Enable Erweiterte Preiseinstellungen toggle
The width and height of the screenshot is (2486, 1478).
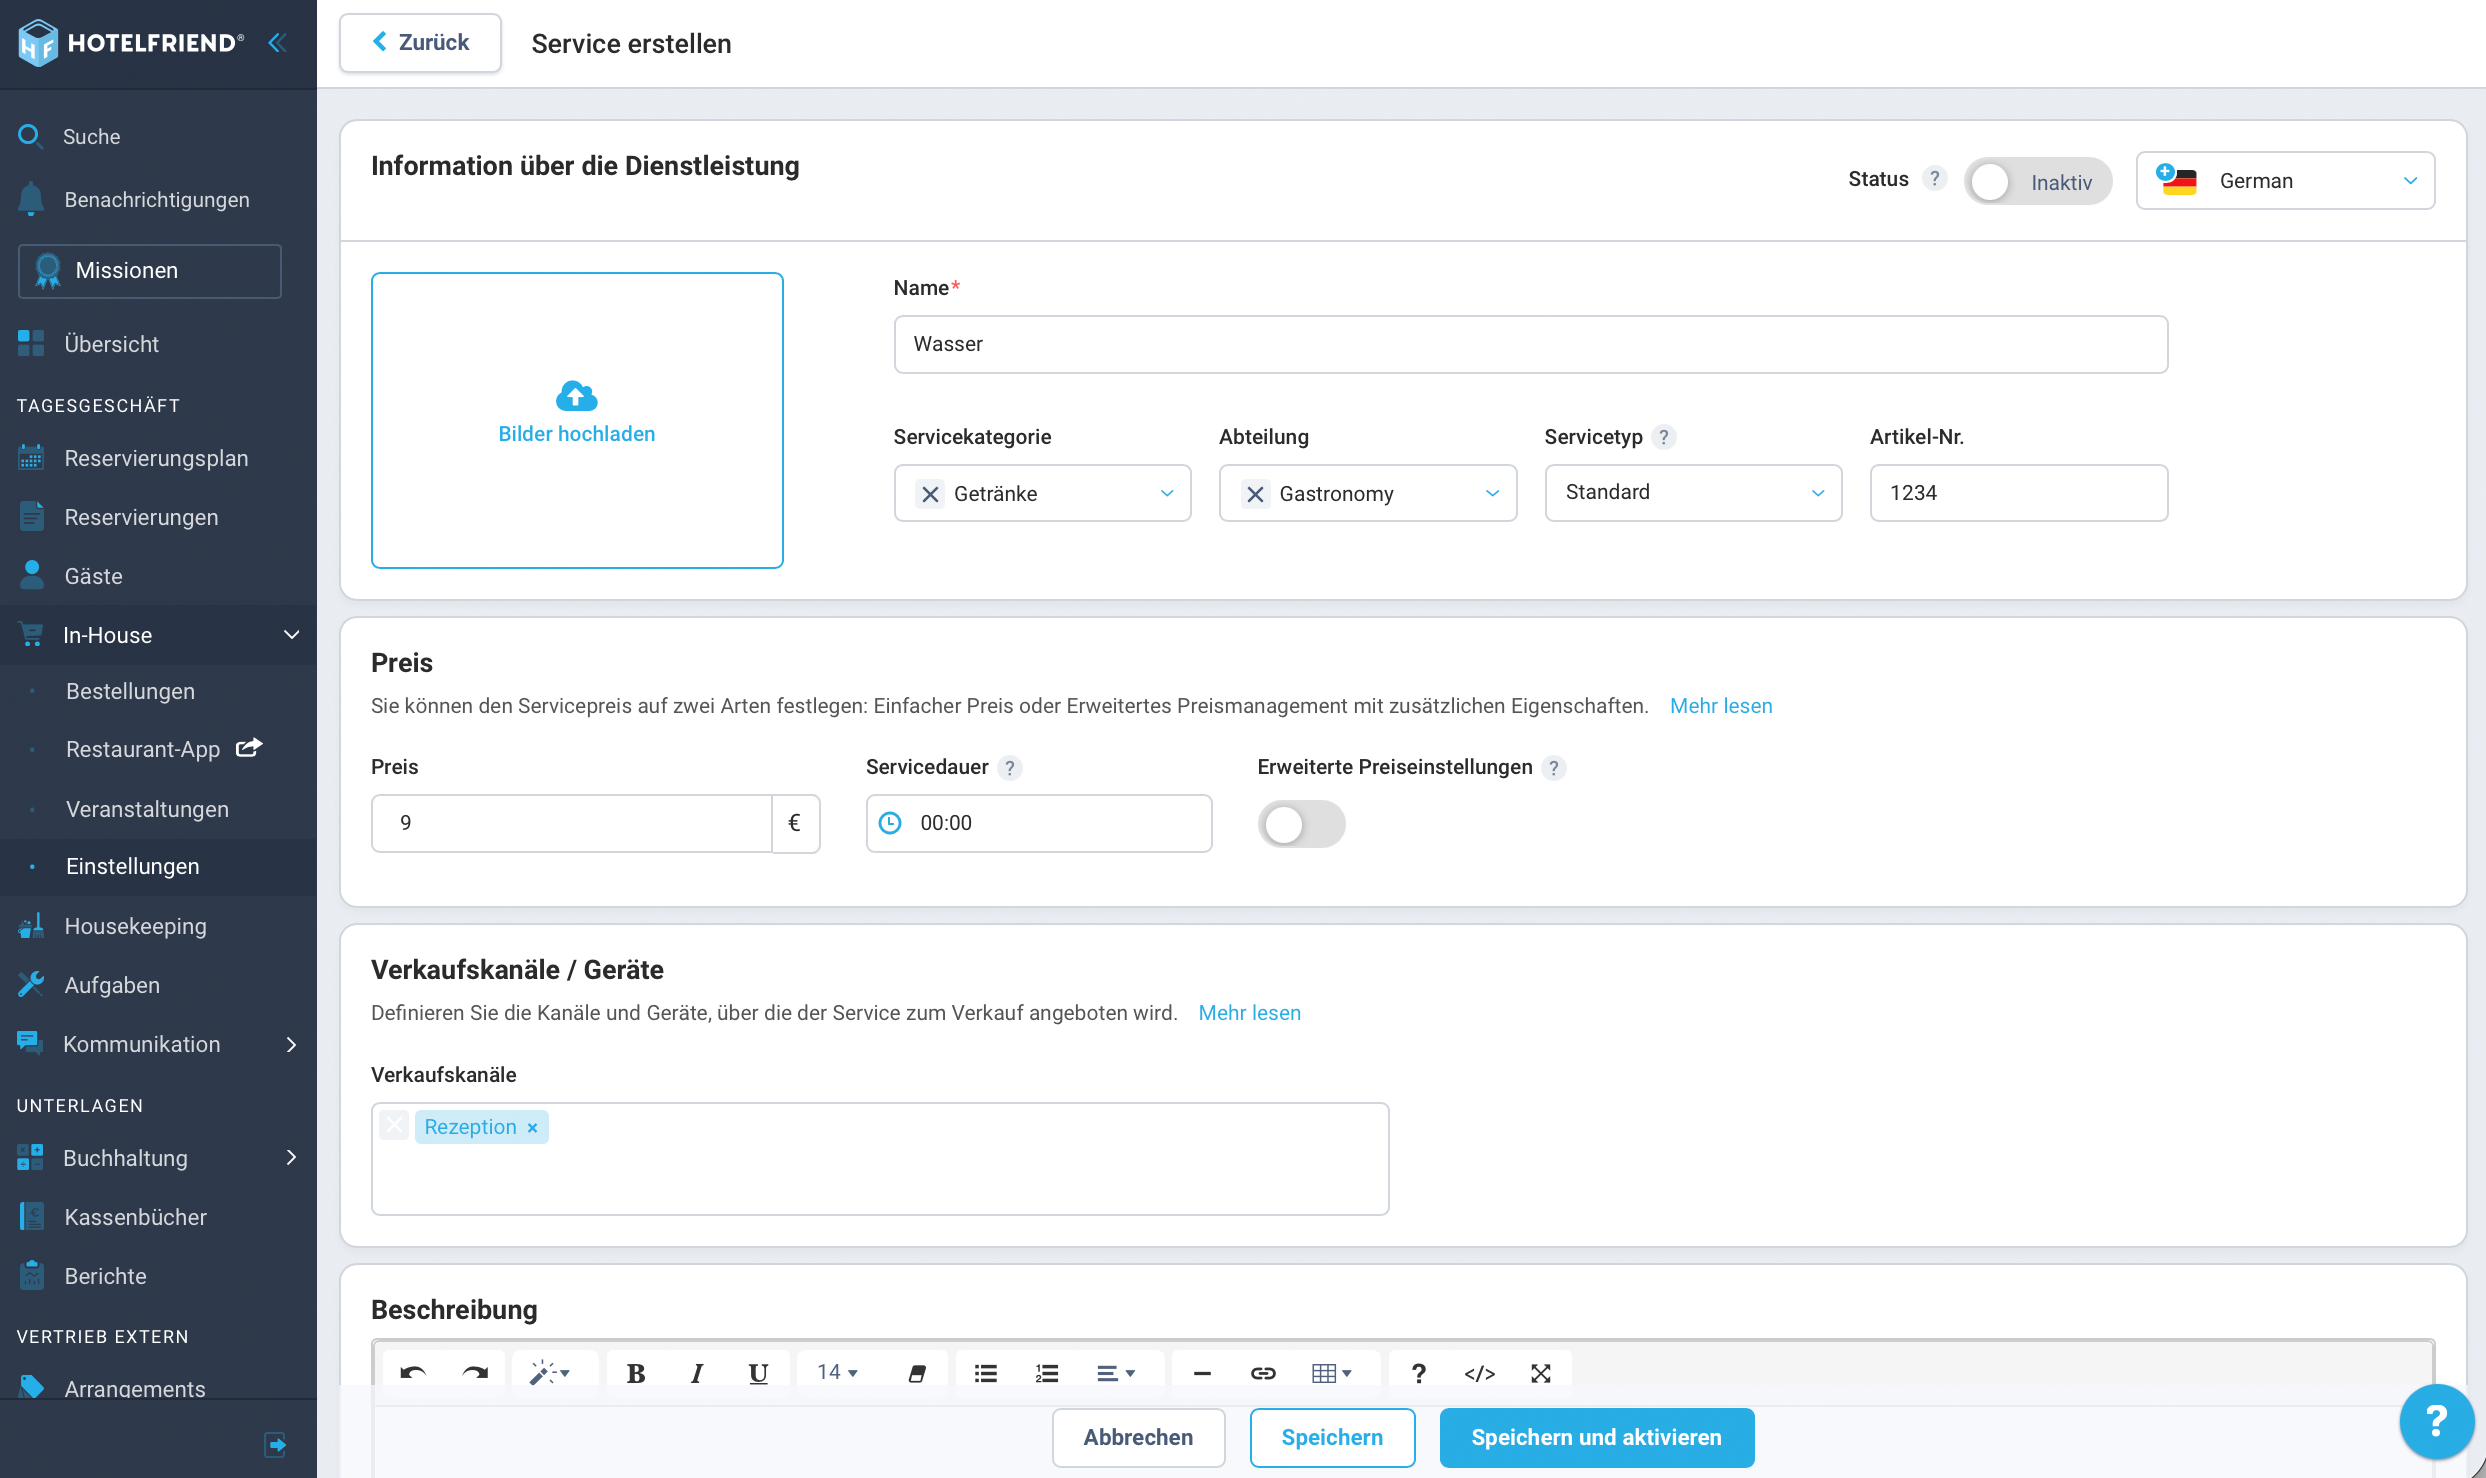click(1301, 824)
